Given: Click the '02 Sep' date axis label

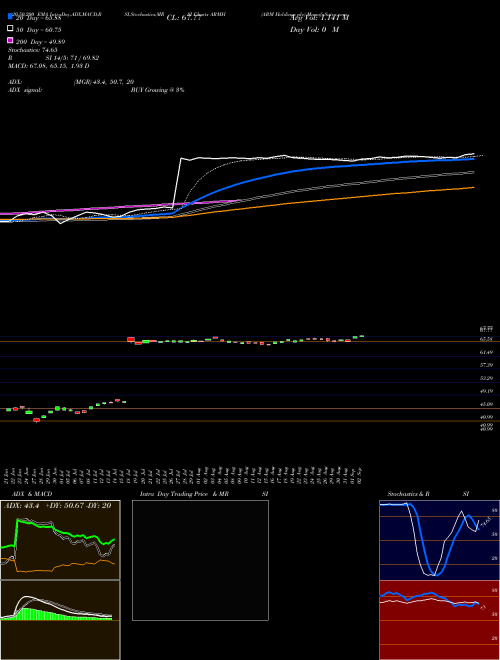Looking at the screenshot, I should point(361,475).
